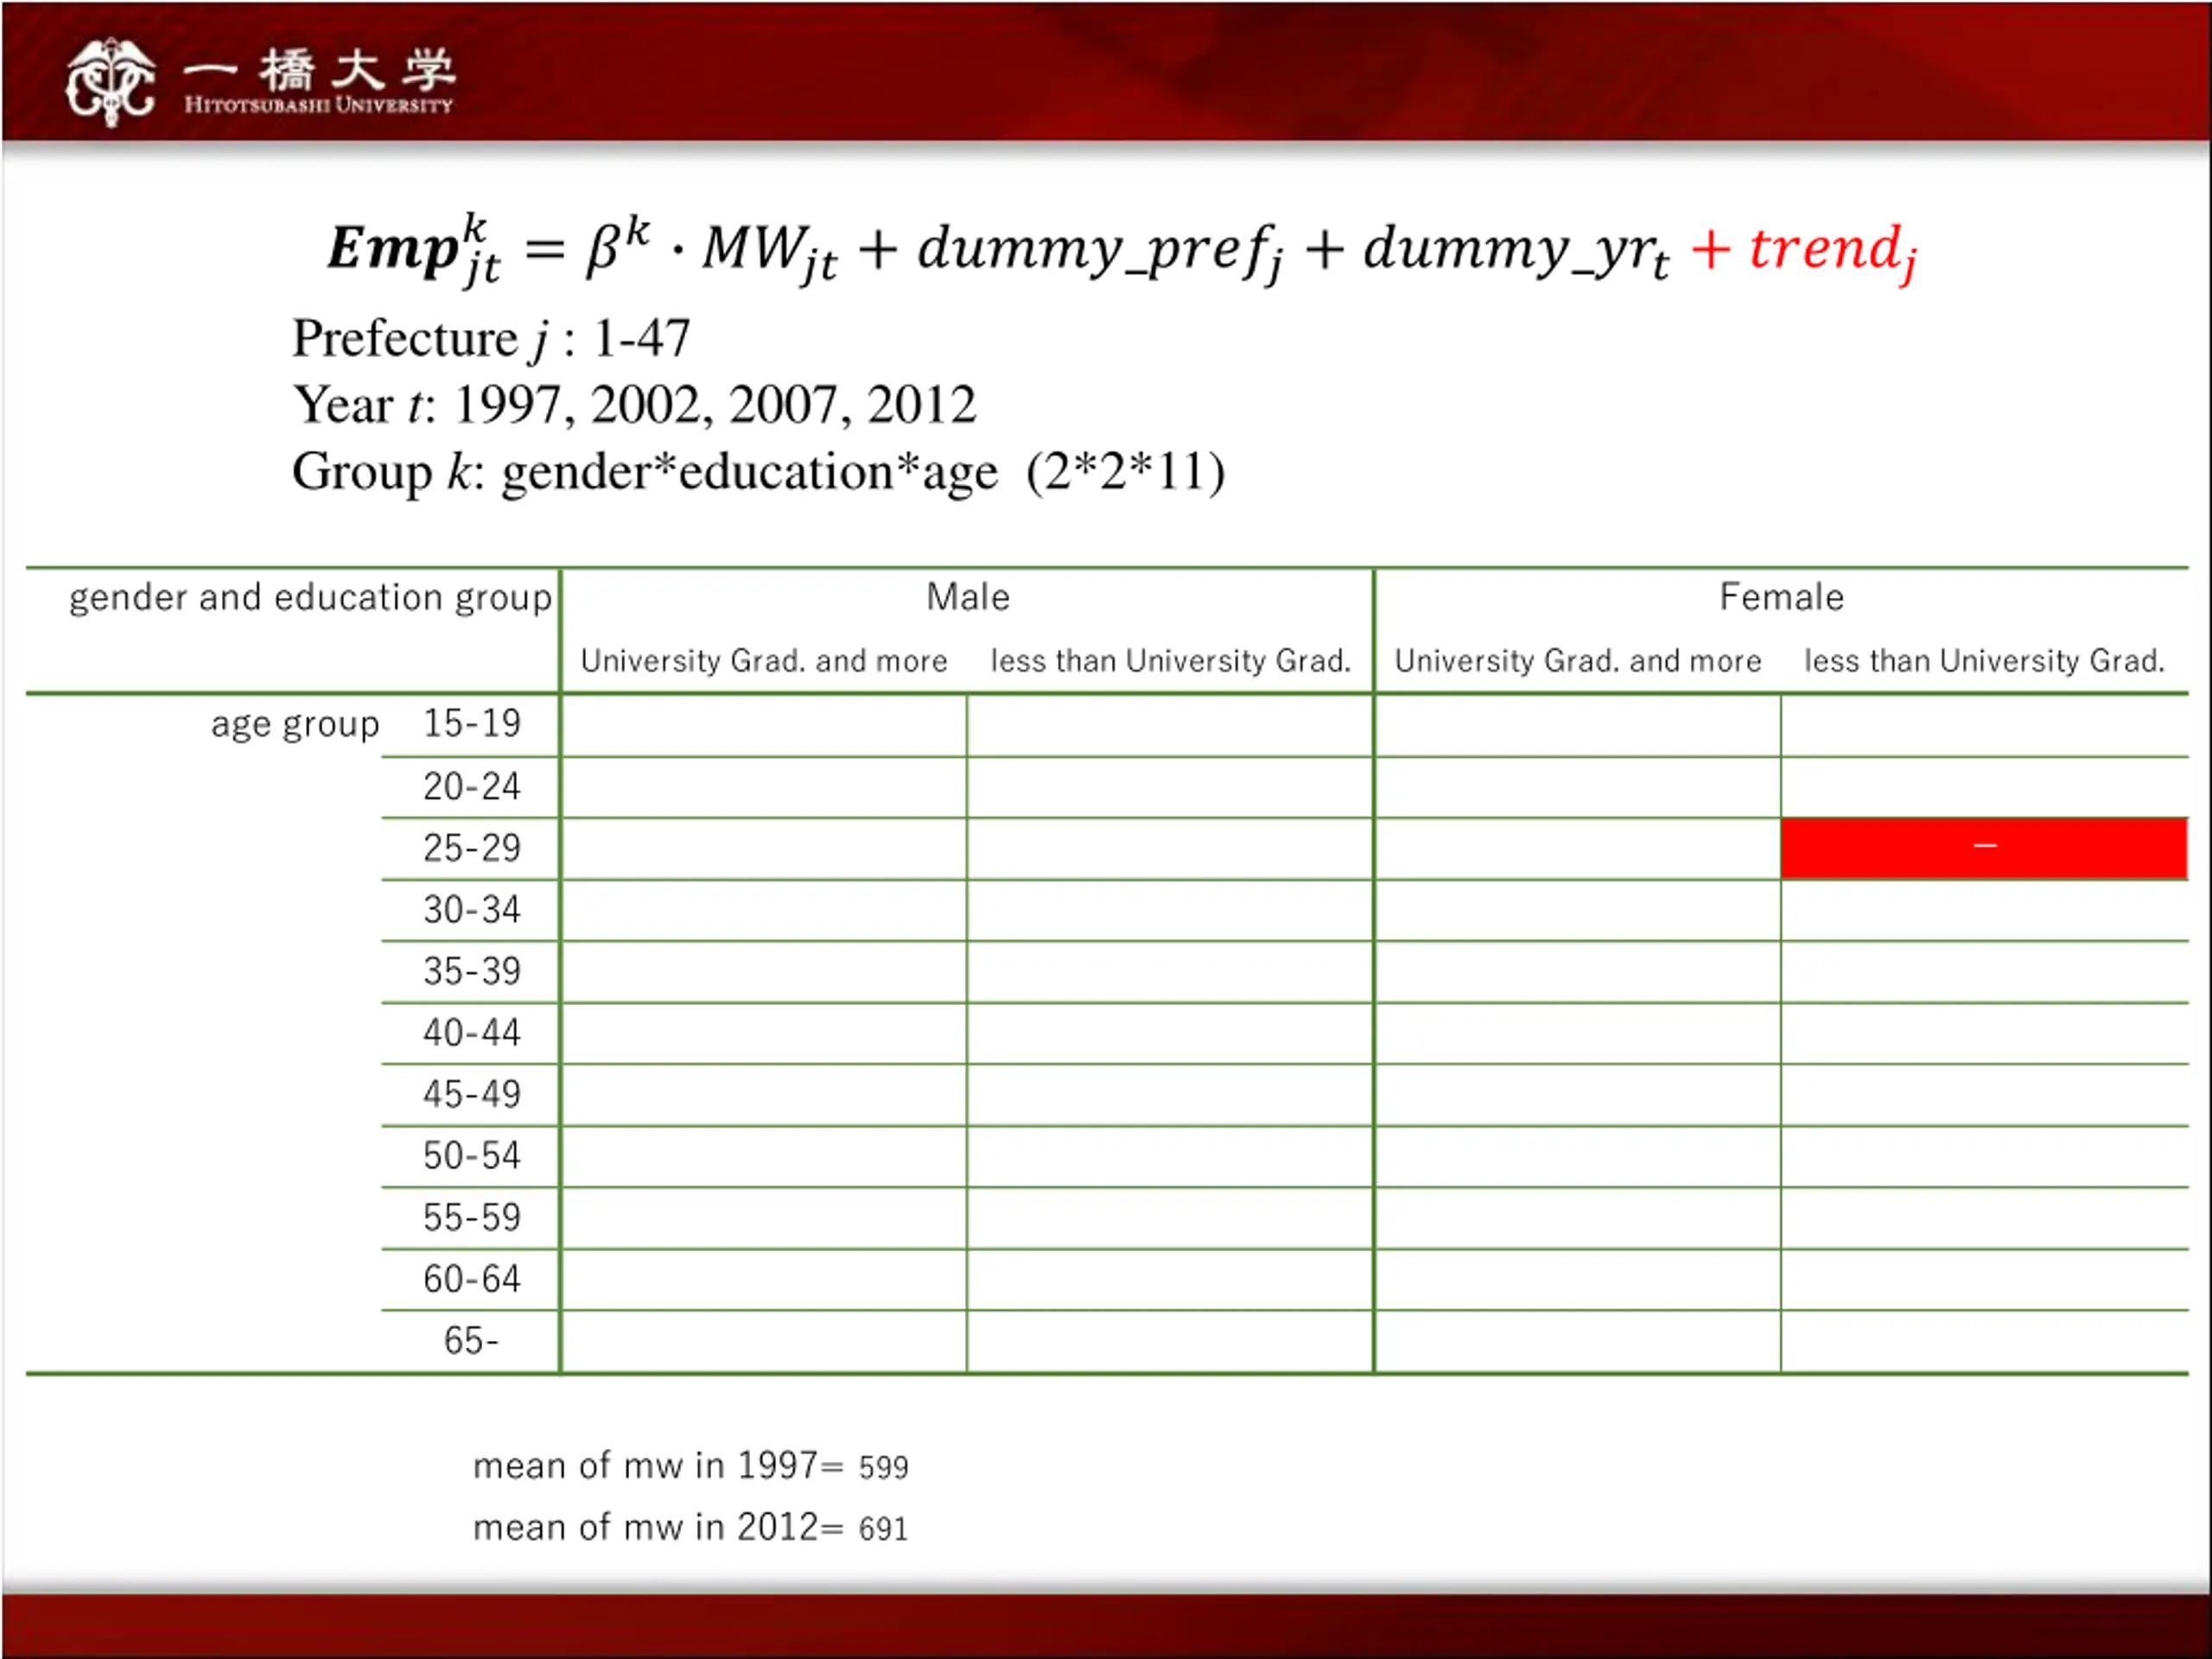This screenshot has width=2212, height=1659.
Task: Select the 45-49 age row label
Action: (x=472, y=1094)
